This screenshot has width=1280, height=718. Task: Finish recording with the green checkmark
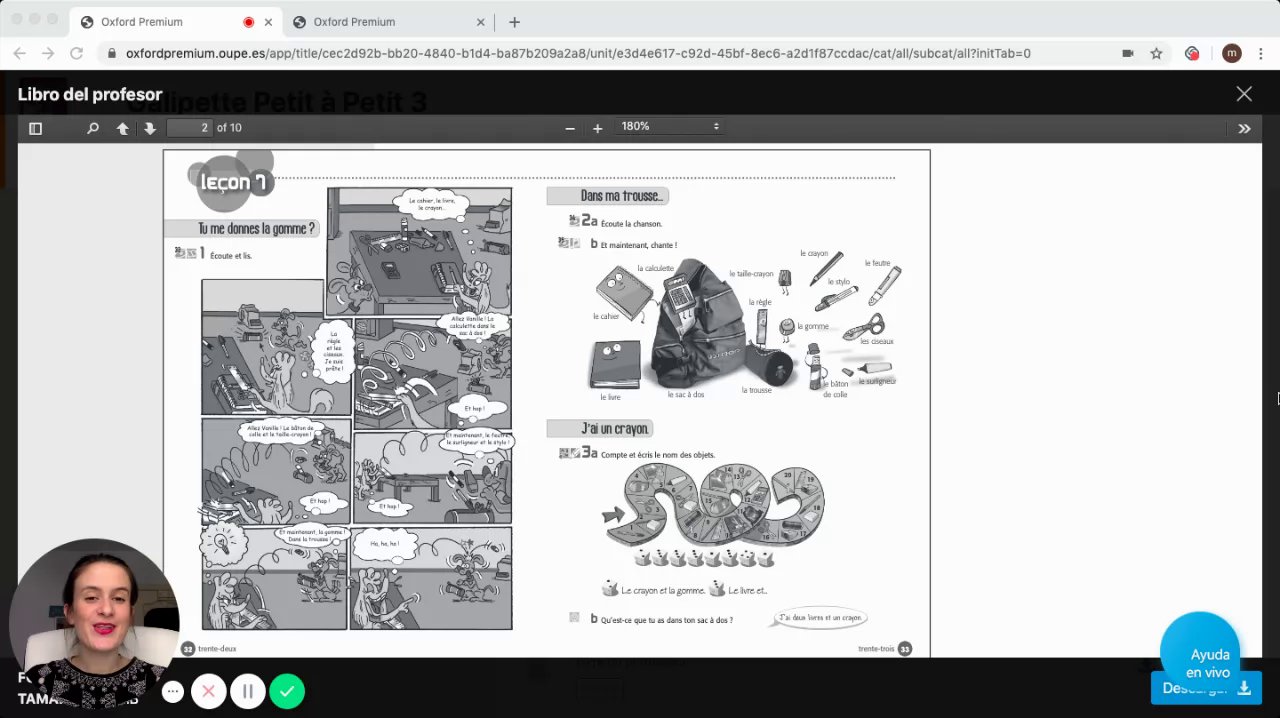tap(287, 691)
